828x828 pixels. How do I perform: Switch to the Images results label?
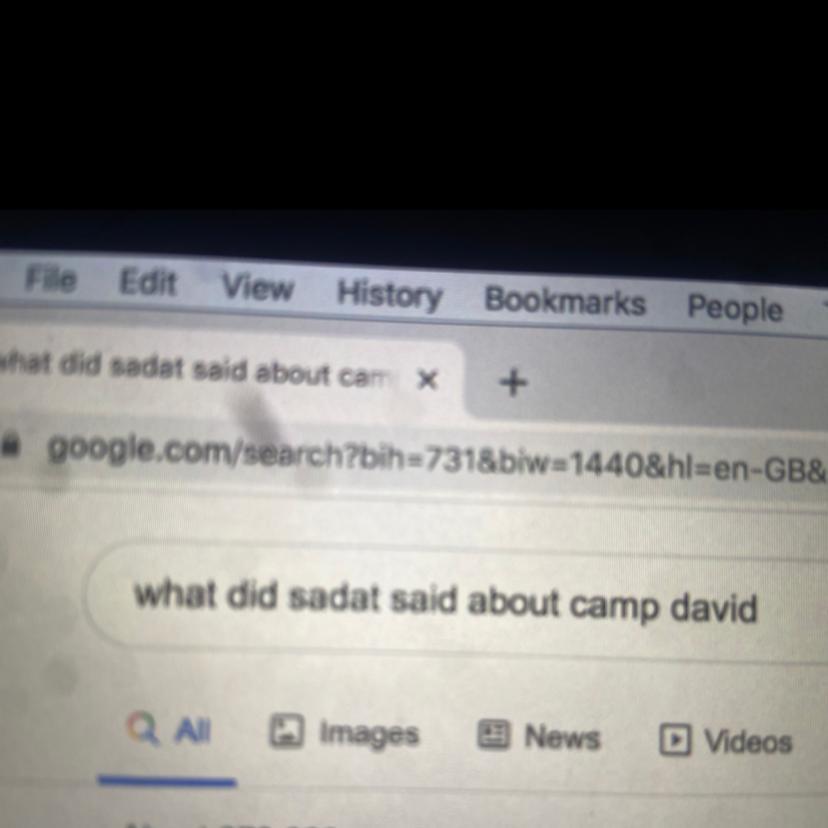pos(369,735)
